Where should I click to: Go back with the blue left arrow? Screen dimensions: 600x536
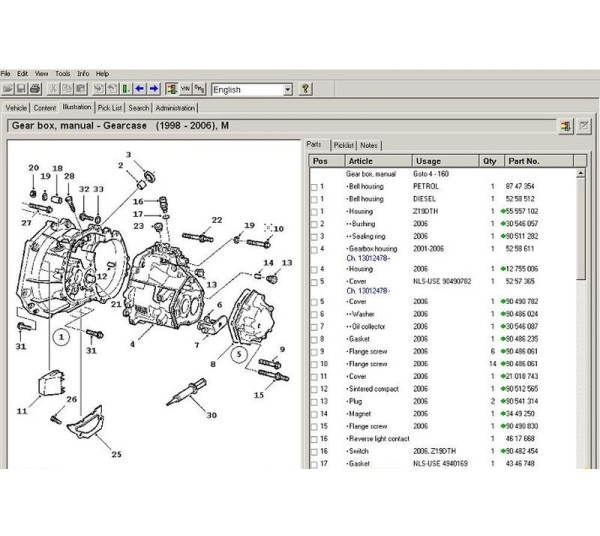pyautogui.click(x=140, y=89)
